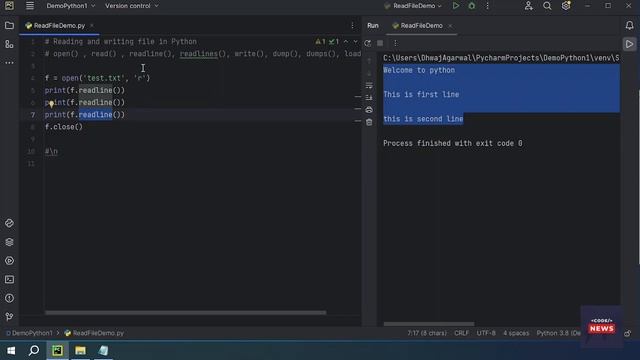640x360 pixels.
Task: Go to previous highlighted error arrow
Action: click(x=346, y=42)
